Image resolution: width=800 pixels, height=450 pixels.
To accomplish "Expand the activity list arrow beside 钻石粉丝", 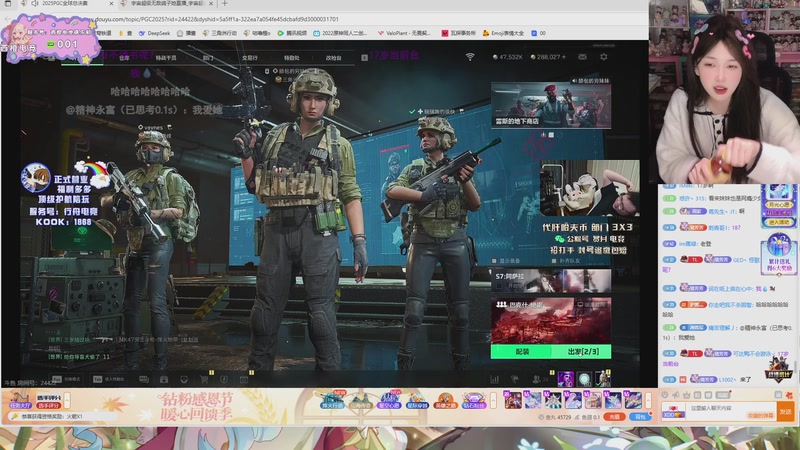I will coord(493,401).
